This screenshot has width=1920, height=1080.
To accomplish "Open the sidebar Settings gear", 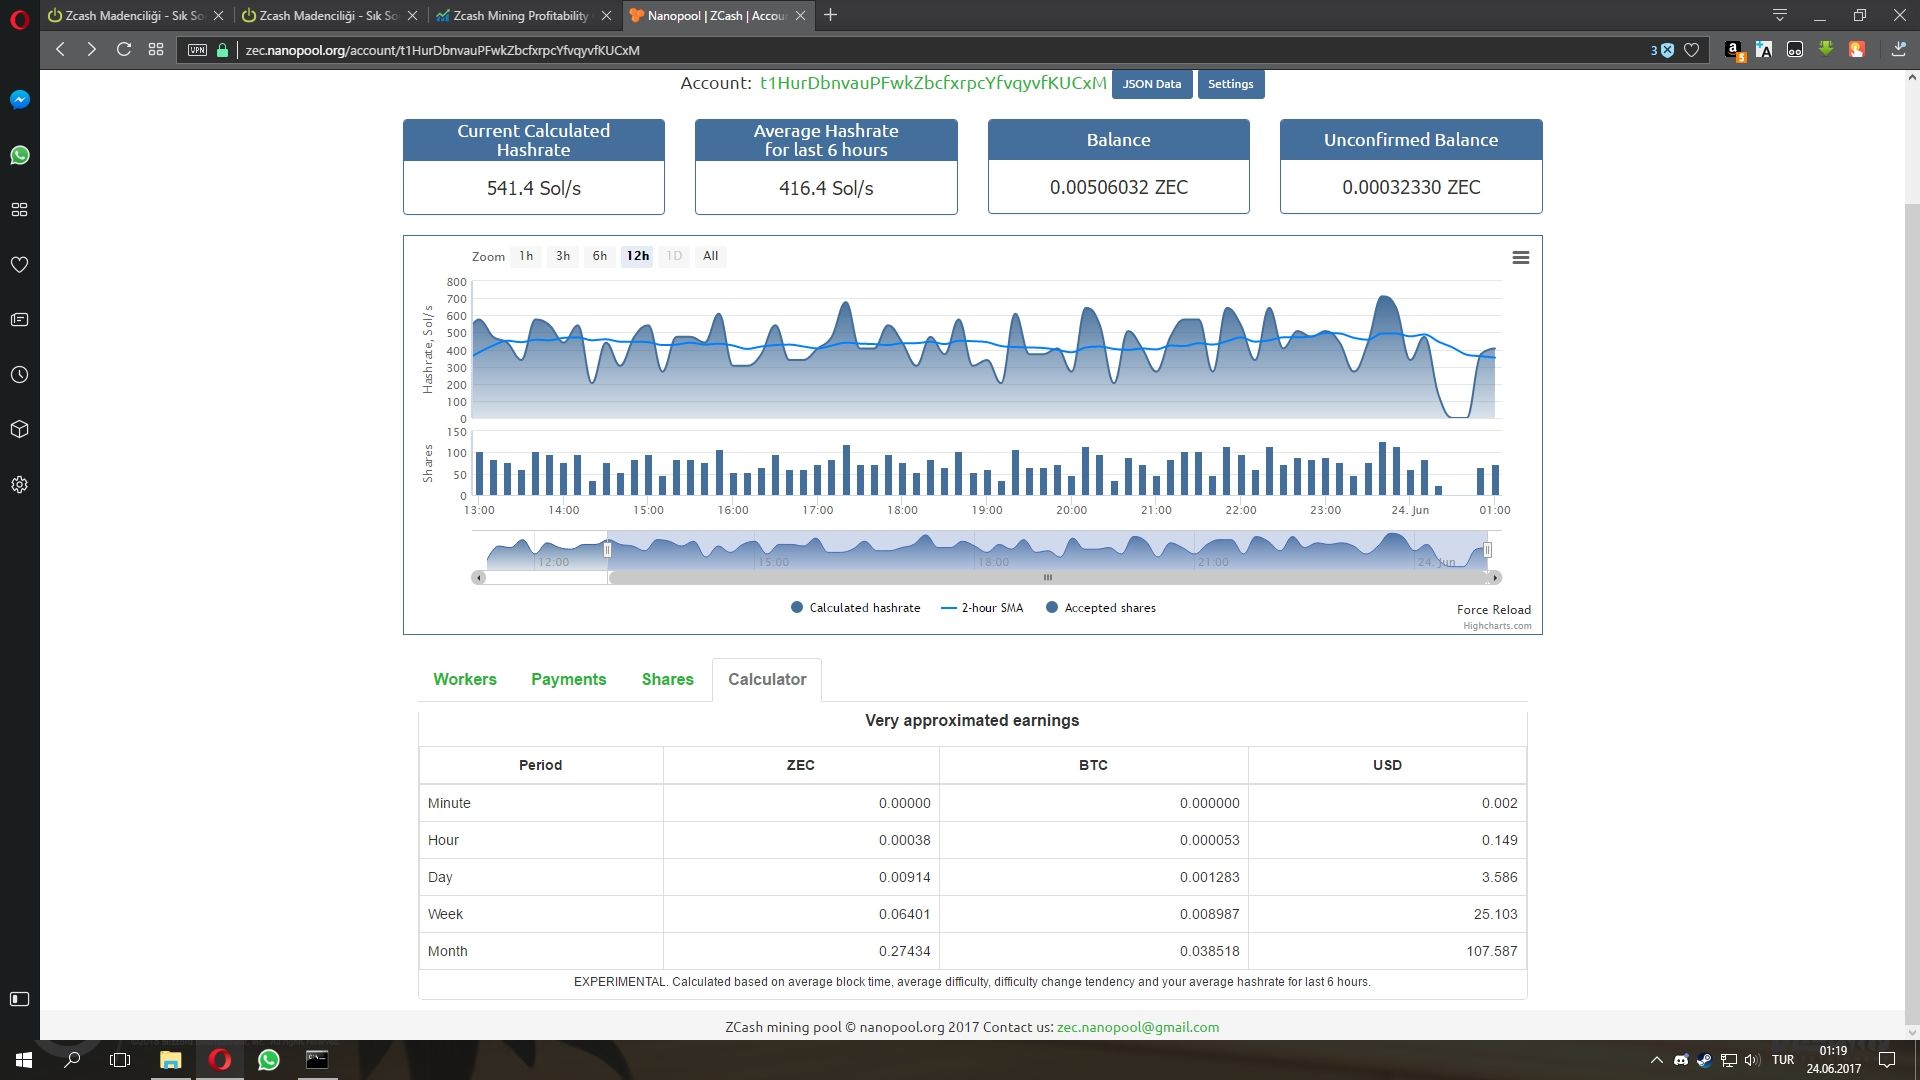I will click(19, 485).
